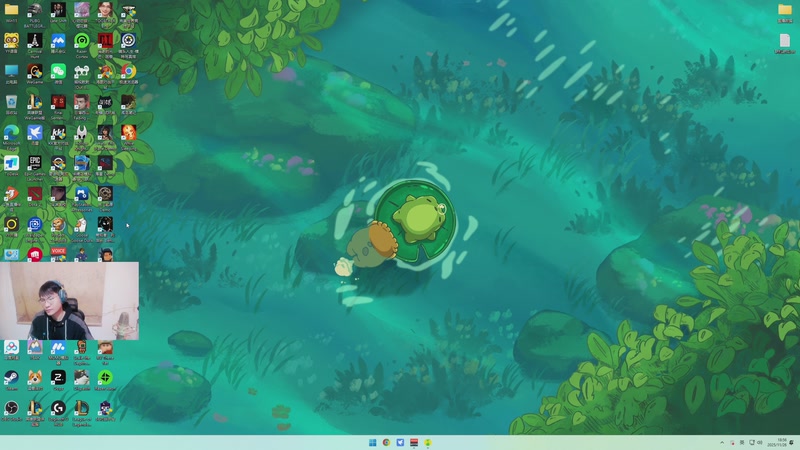Open the Recycle Bin
The width and height of the screenshot is (800, 450).
tap(11, 103)
